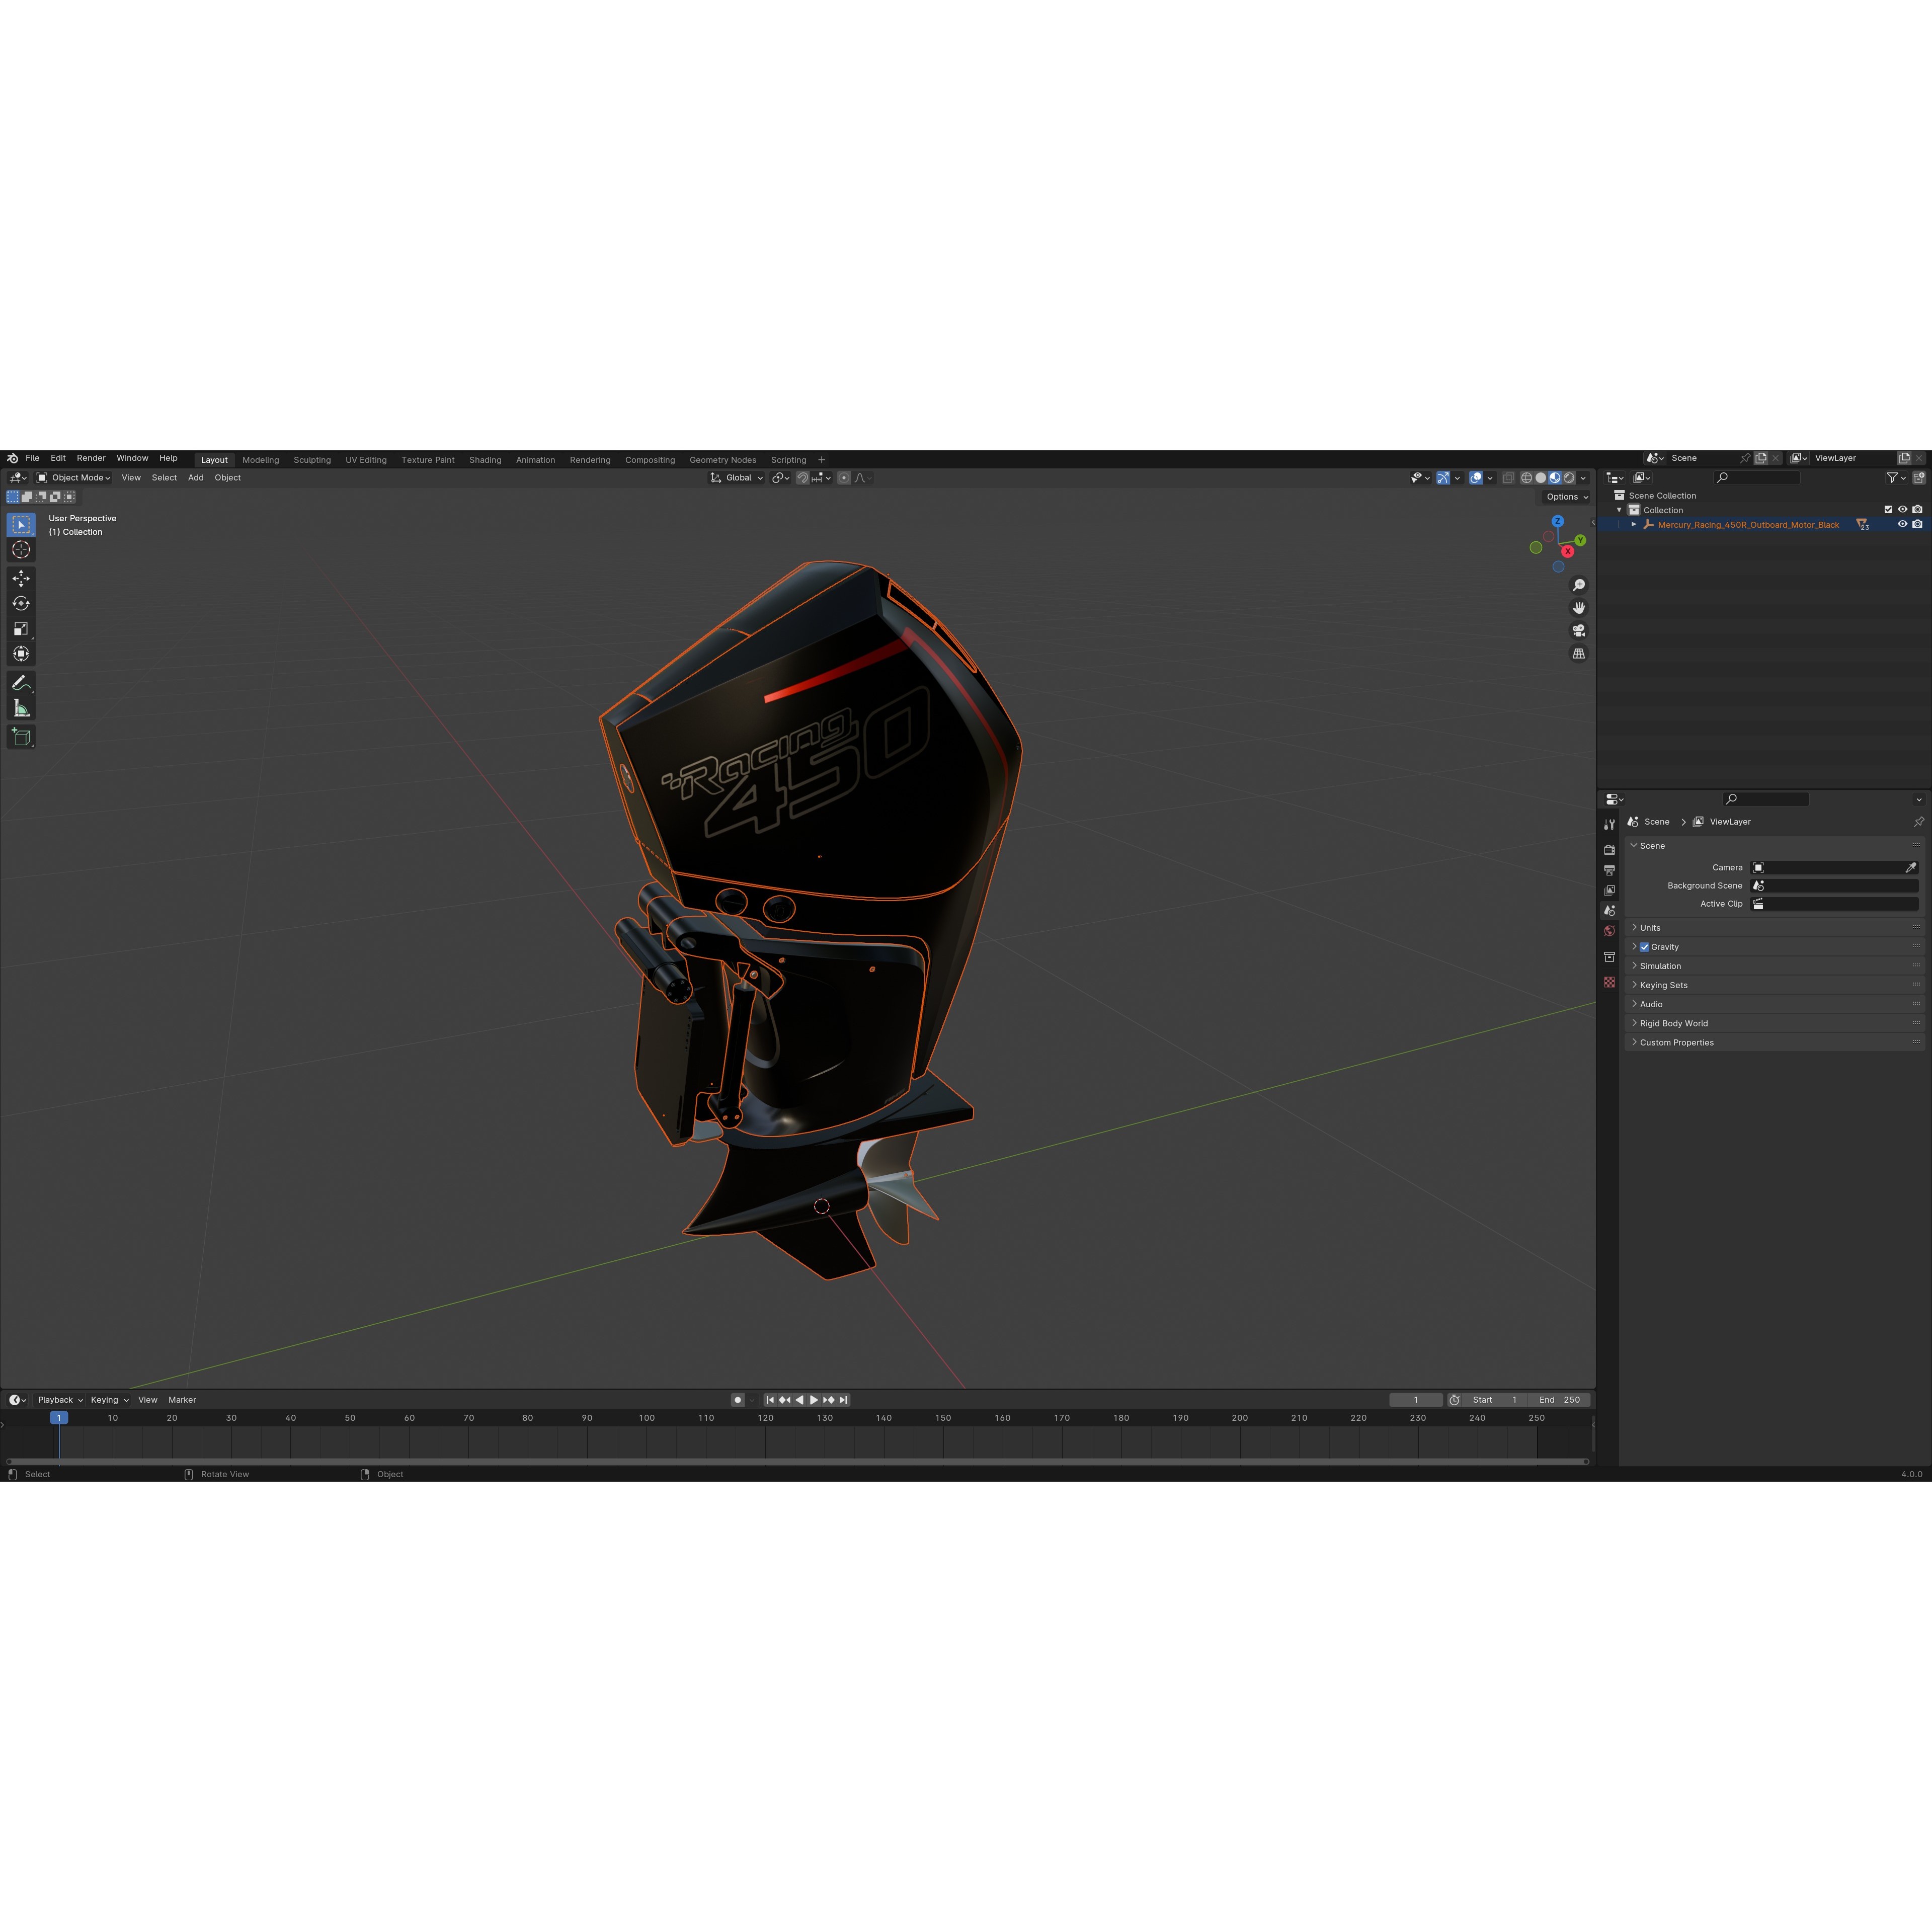Activate the Annotate tool

pyautogui.click(x=21, y=684)
